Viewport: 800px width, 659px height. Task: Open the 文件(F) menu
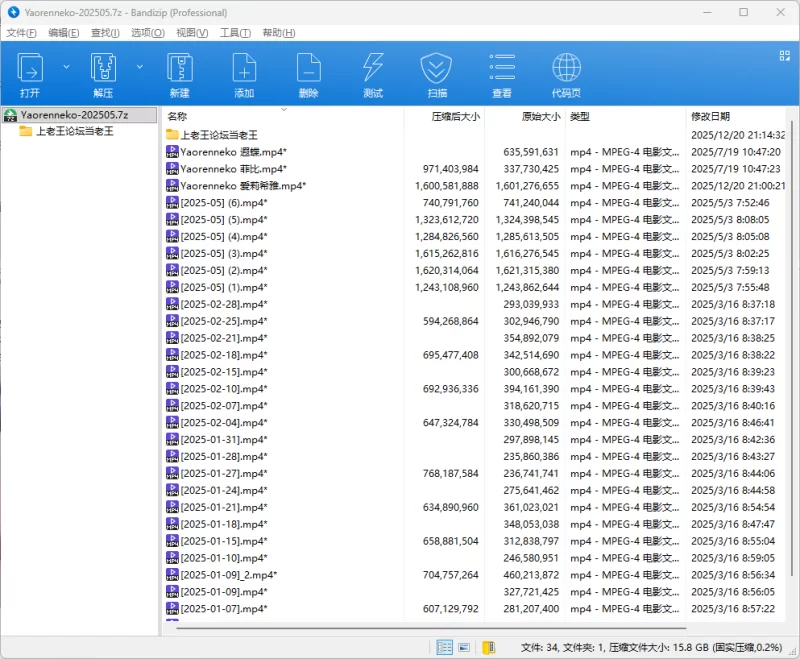[22, 32]
